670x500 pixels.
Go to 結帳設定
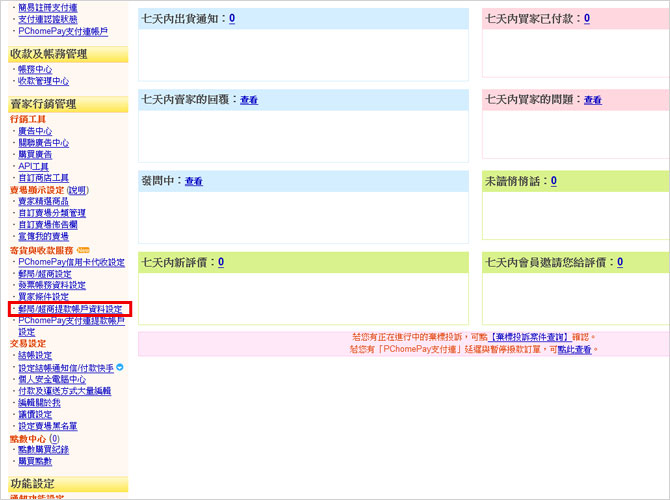(35, 355)
